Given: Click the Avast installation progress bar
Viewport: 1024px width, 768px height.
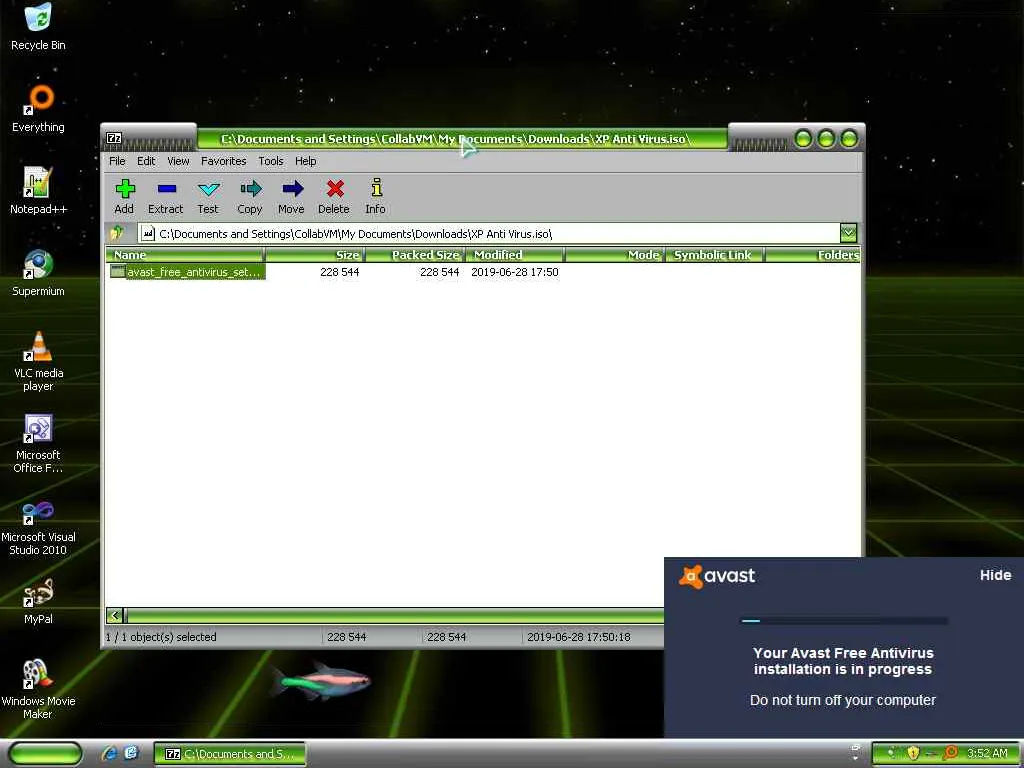Looking at the screenshot, I should 843,620.
